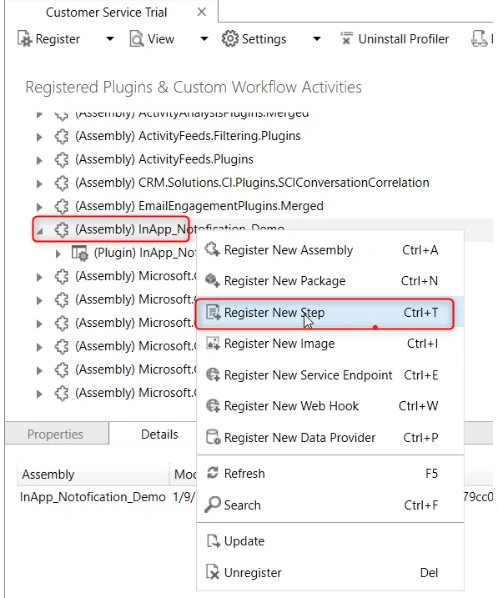Click the Uninstall Profiler icon
Viewport: 498px width, 598px height.
point(346,39)
